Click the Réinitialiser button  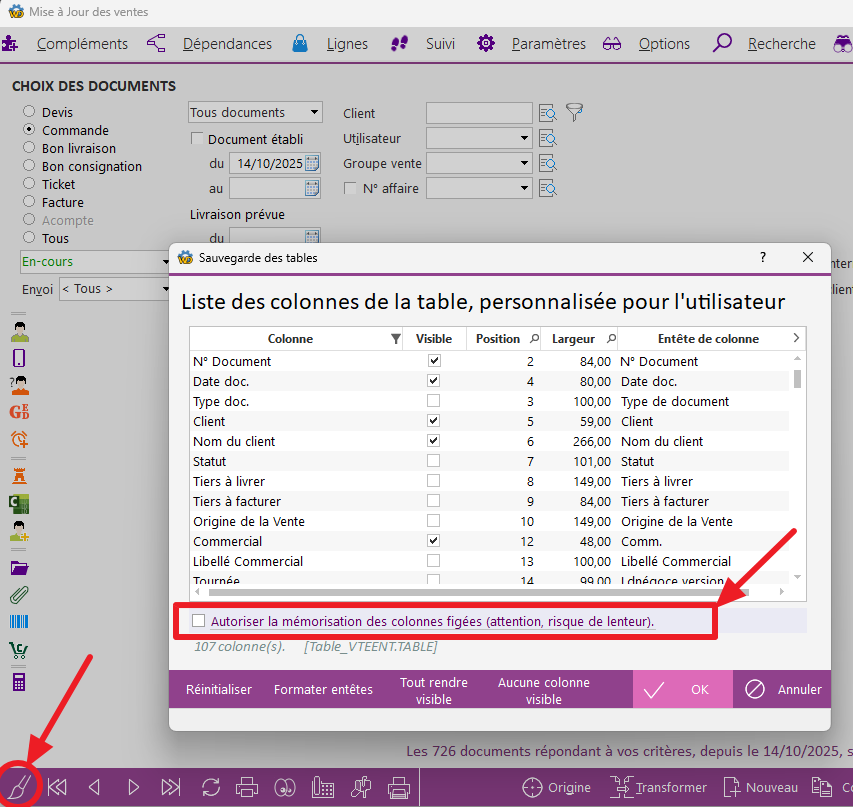(219, 689)
